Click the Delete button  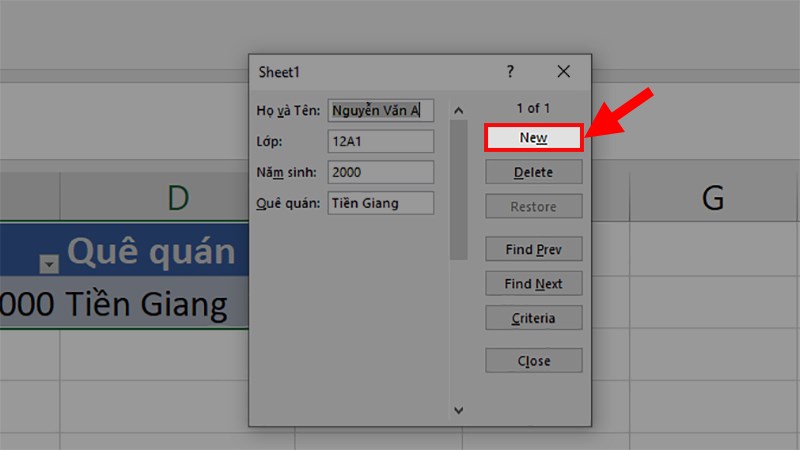pyautogui.click(x=533, y=172)
